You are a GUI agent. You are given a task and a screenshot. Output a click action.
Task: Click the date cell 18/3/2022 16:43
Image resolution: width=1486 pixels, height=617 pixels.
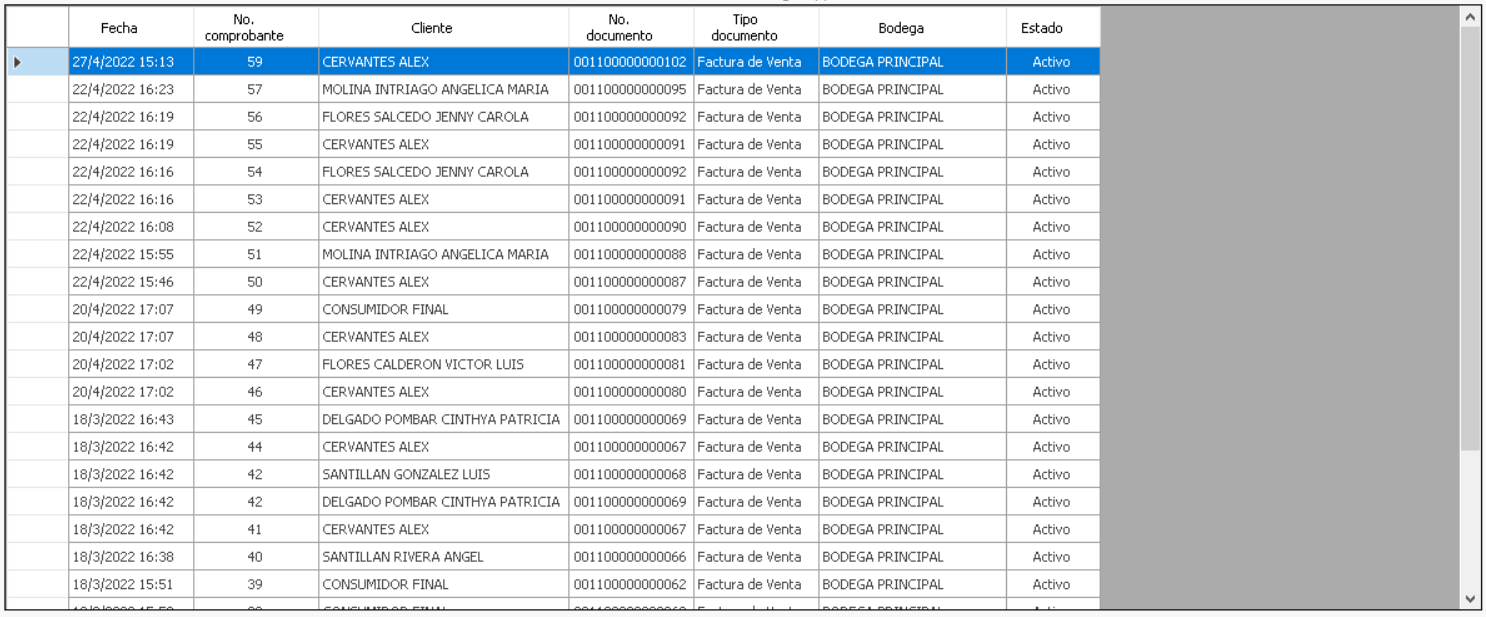pos(123,420)
